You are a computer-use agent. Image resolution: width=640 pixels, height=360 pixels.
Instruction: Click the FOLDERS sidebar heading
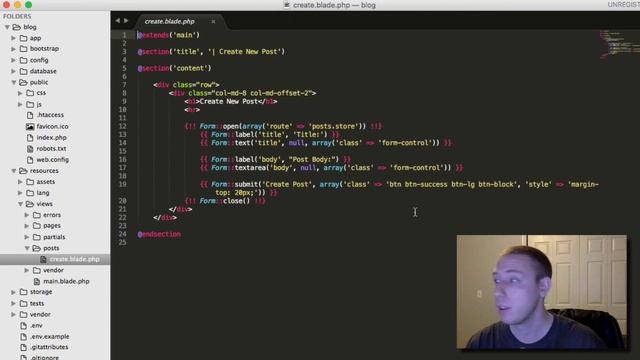point(17,16)
